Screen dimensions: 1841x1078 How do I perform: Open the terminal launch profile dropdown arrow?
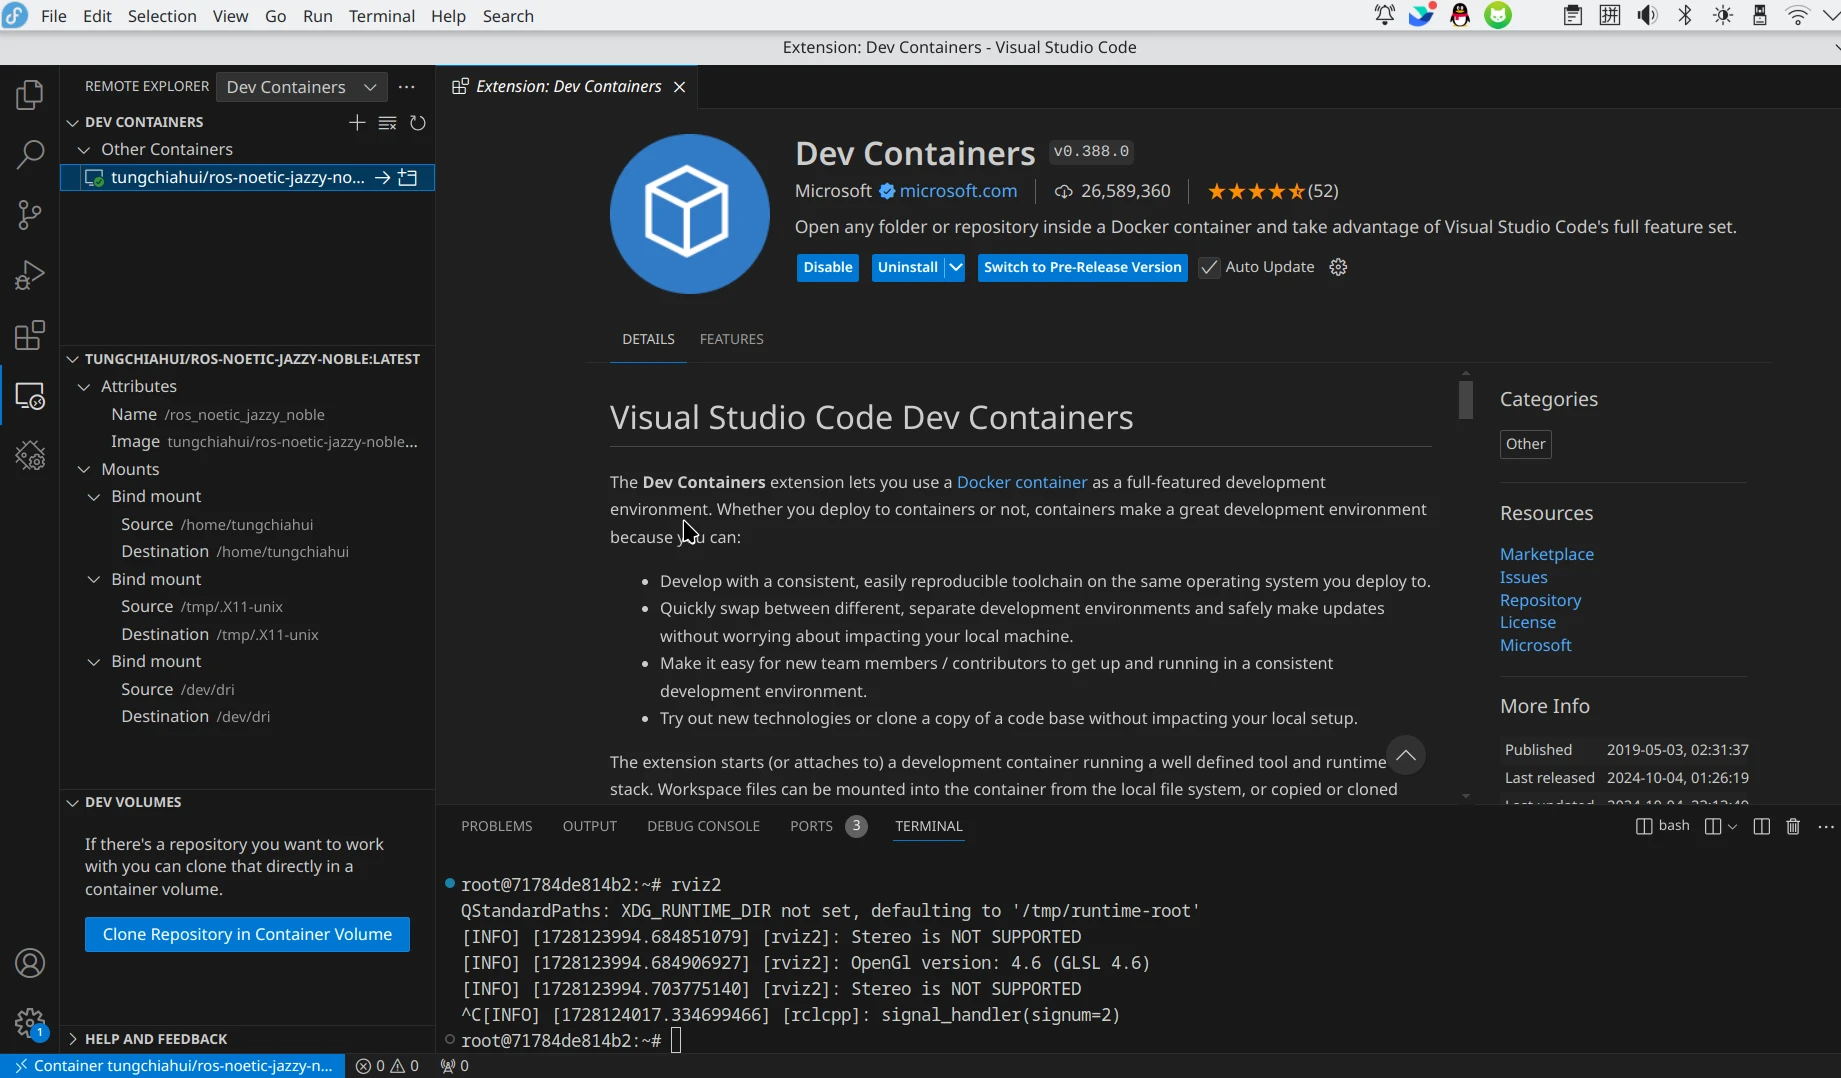(1732, 826)
